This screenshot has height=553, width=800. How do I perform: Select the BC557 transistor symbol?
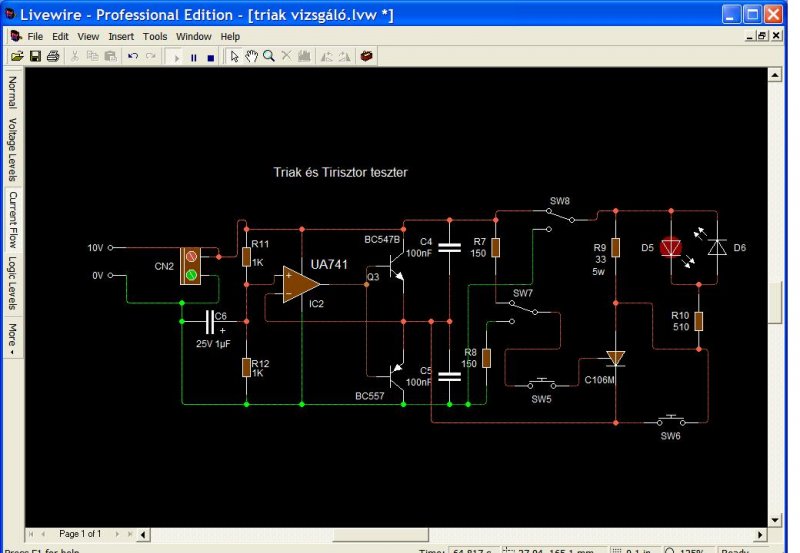(x=395, y=376)
